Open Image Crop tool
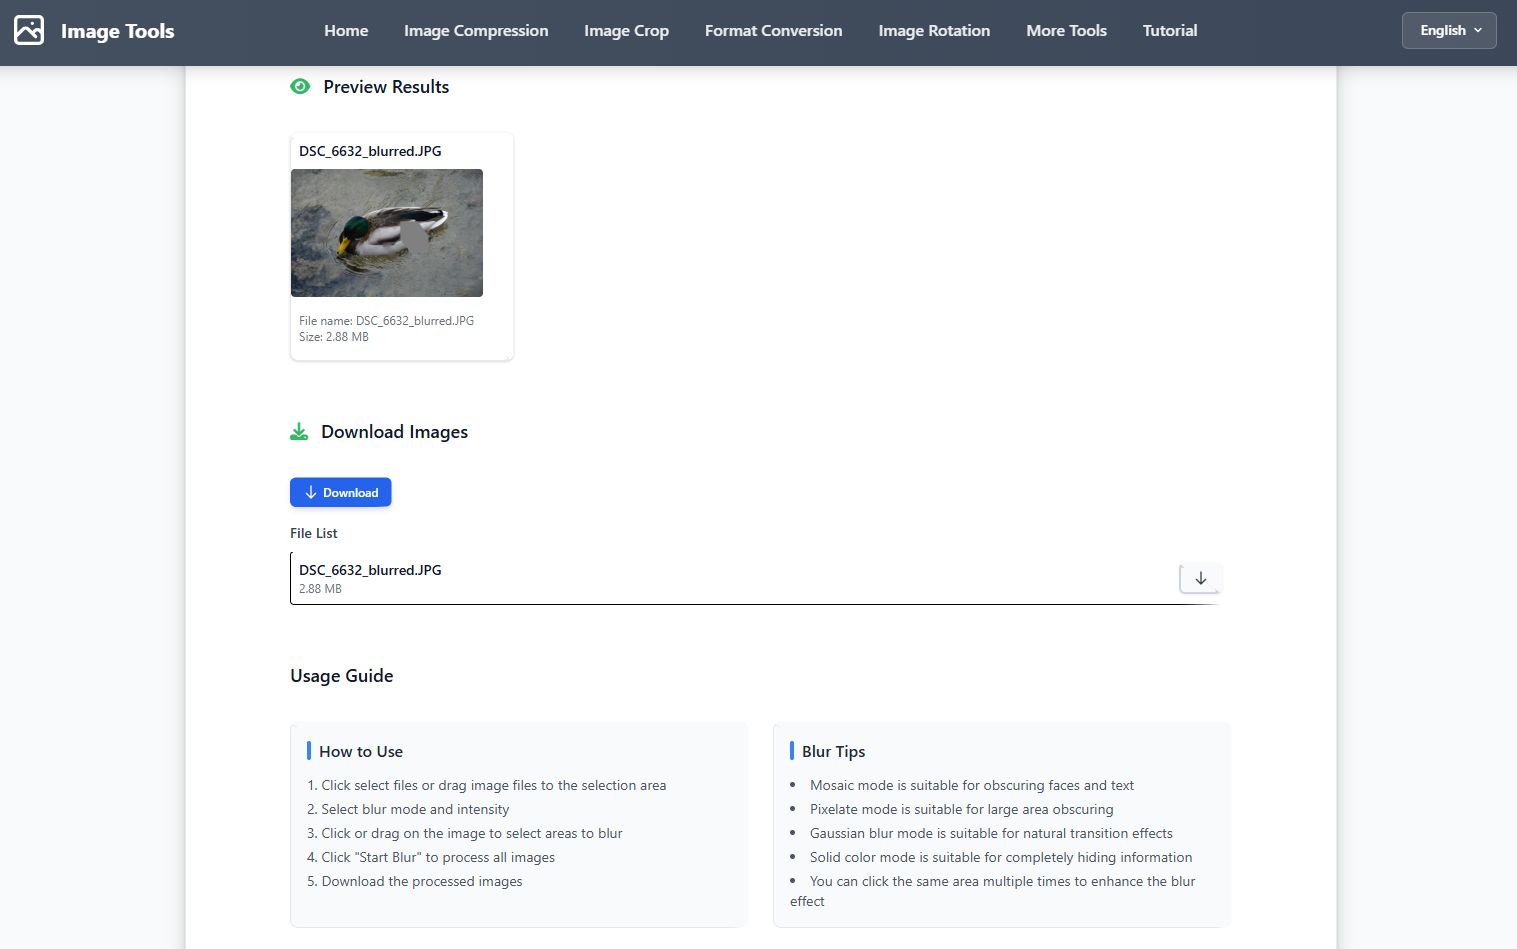The image size is (1517, 949). point(626,30)
